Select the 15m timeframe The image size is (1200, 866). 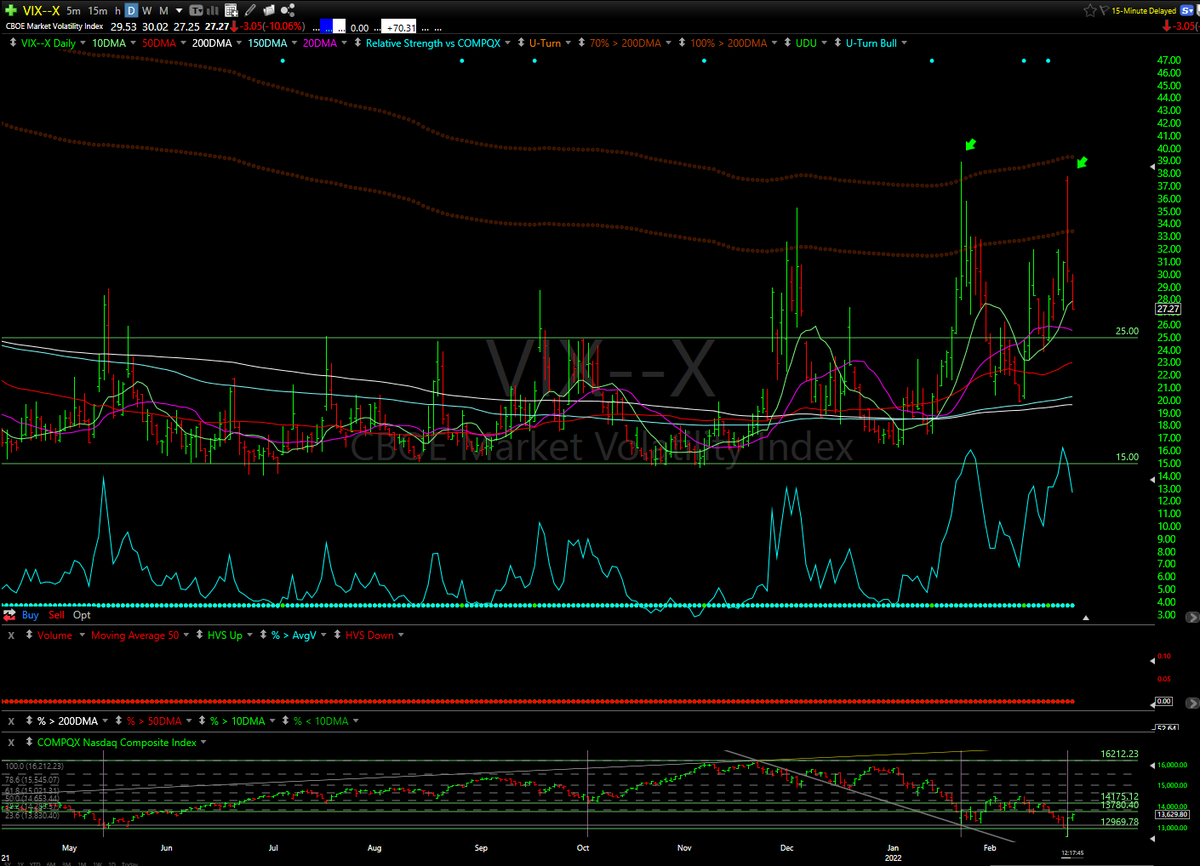tap(97, 10)
